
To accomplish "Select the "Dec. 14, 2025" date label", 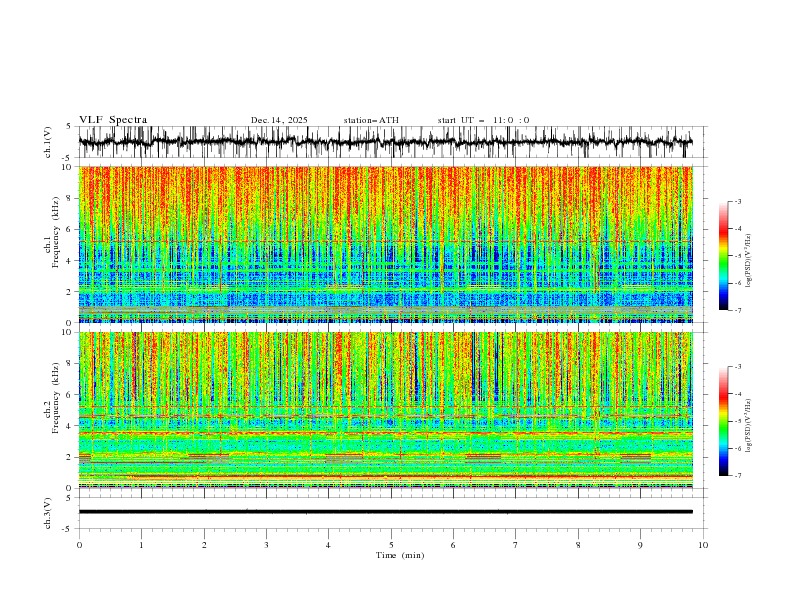I will (x=279, y=120).
